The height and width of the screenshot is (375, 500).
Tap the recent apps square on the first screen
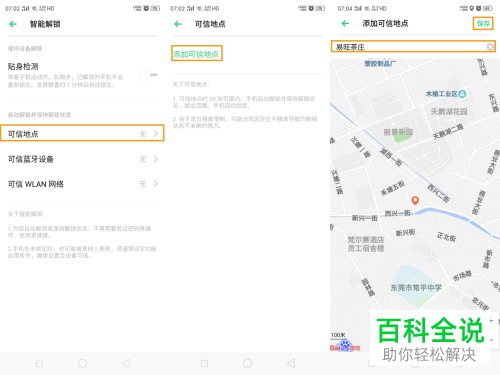[39, 363]
